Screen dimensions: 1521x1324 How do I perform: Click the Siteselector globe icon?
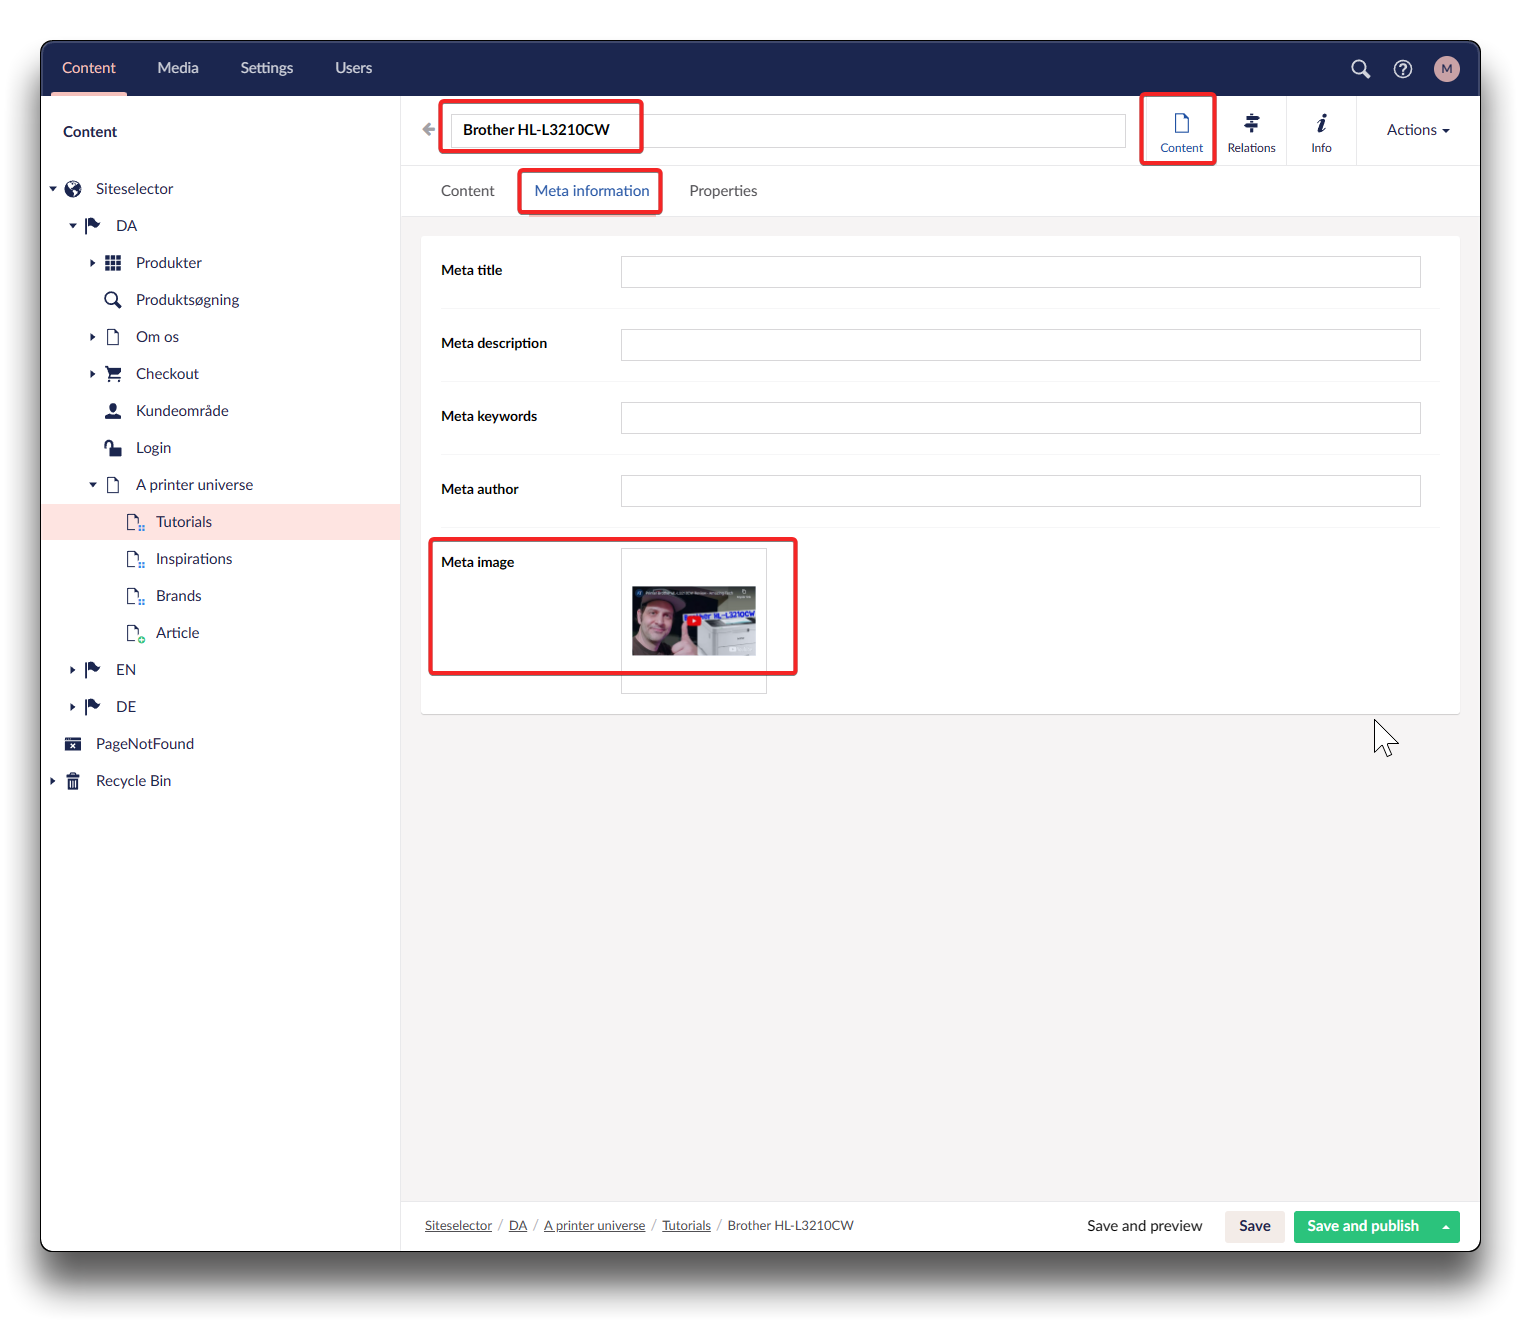coord(73,189)
